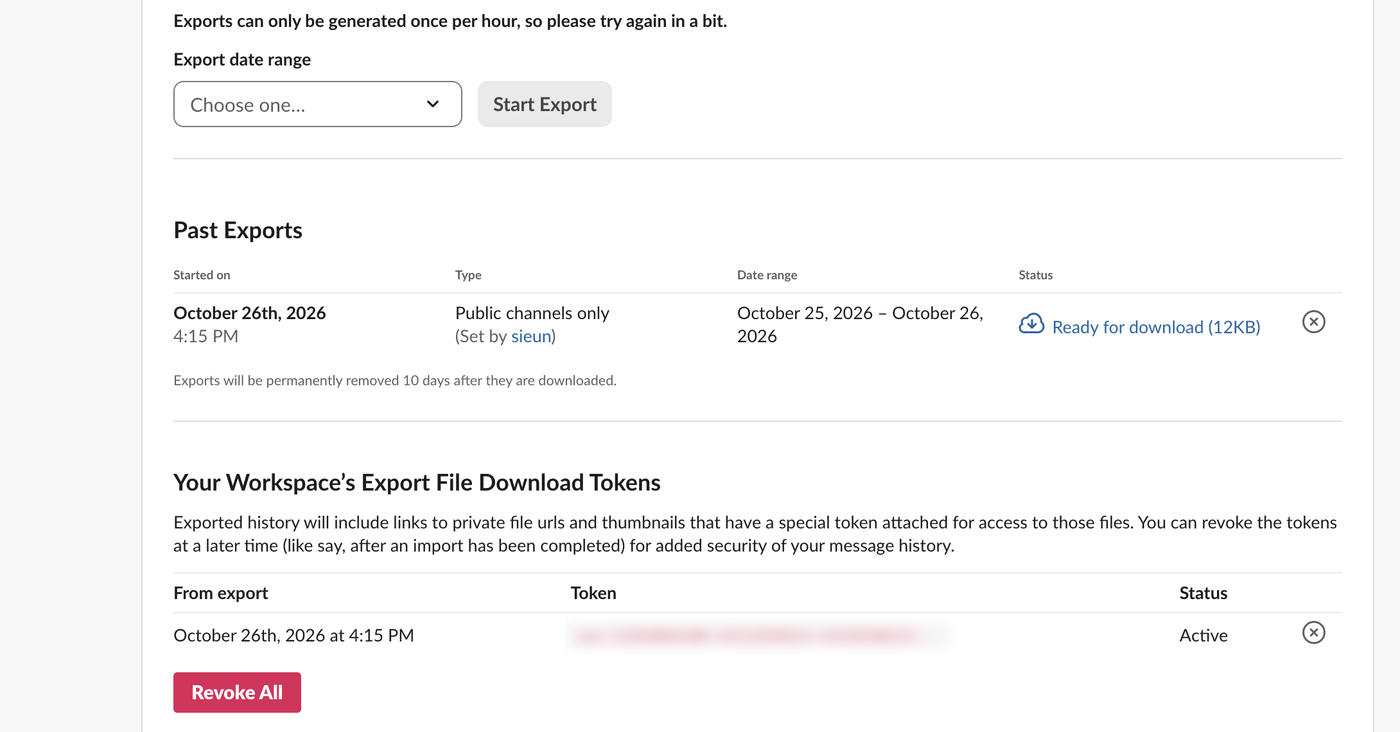Open the Ready for download (12KB) link
This screenshot has height=732, width=1400.
pyautogui.click(x=1155, y=326)
